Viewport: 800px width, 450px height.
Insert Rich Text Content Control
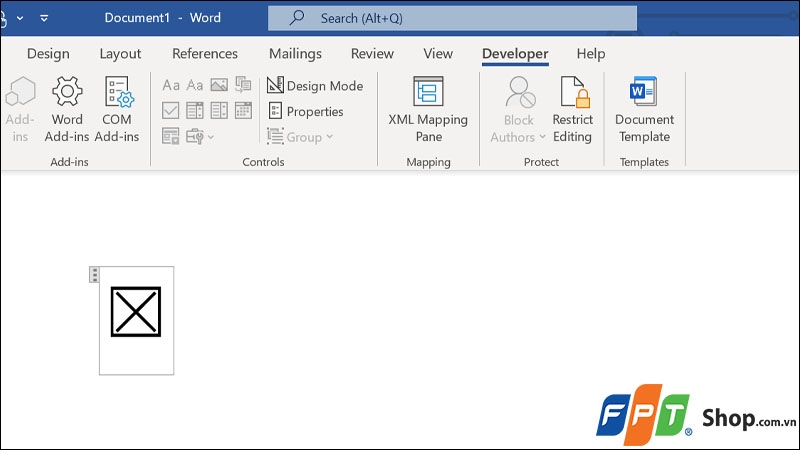[170, 85]
